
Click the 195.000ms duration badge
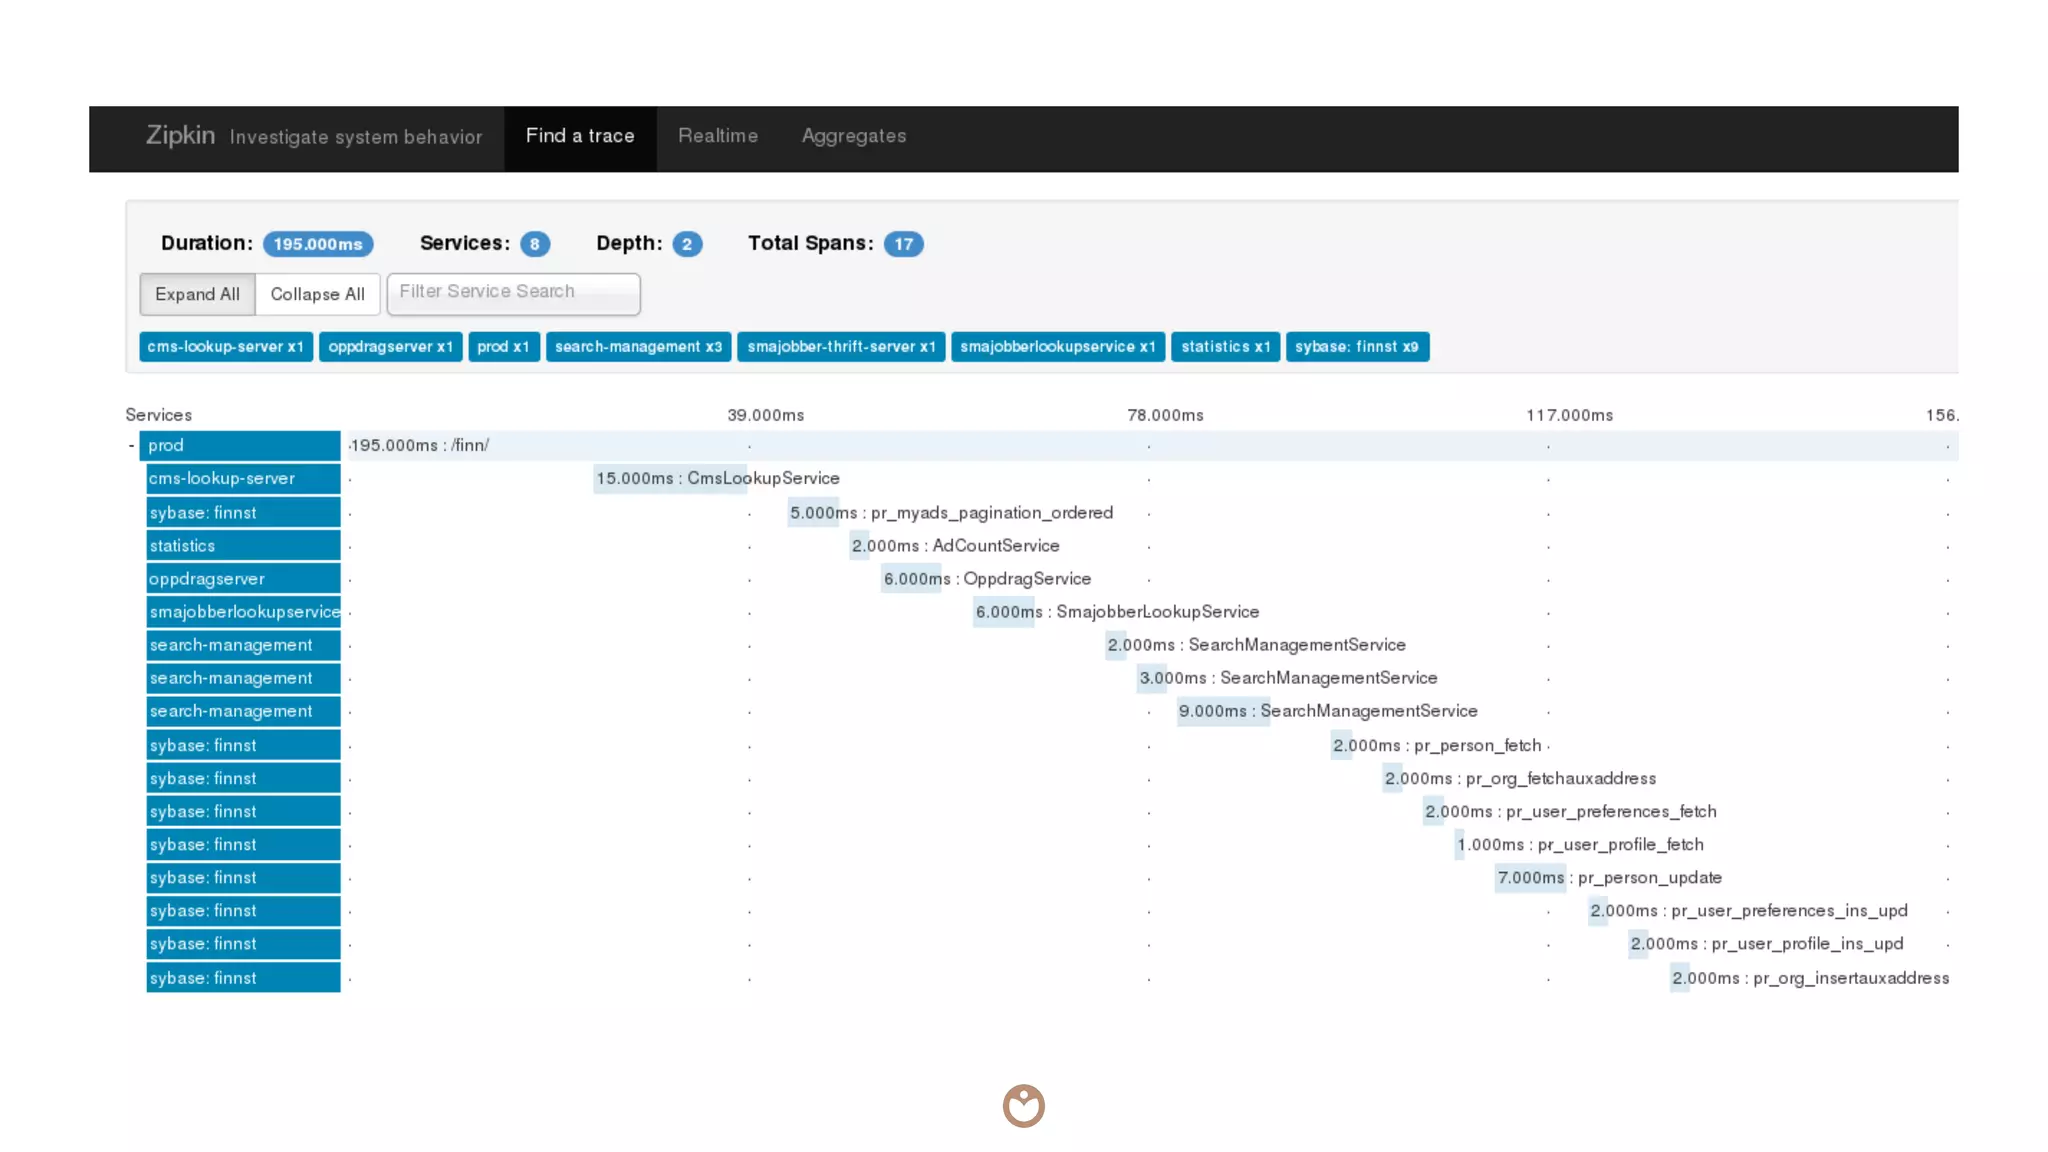click(318, 244)
